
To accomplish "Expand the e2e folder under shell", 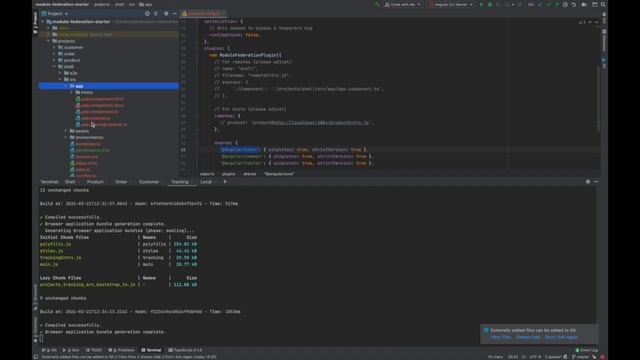I will 60,73.
